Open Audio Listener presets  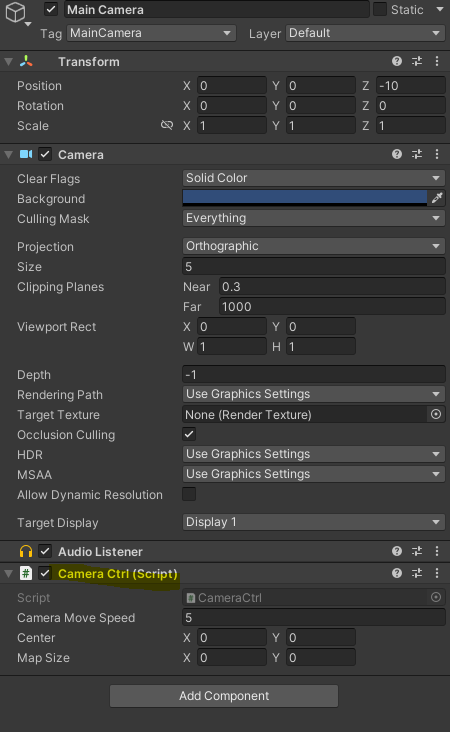coord(417,551)
